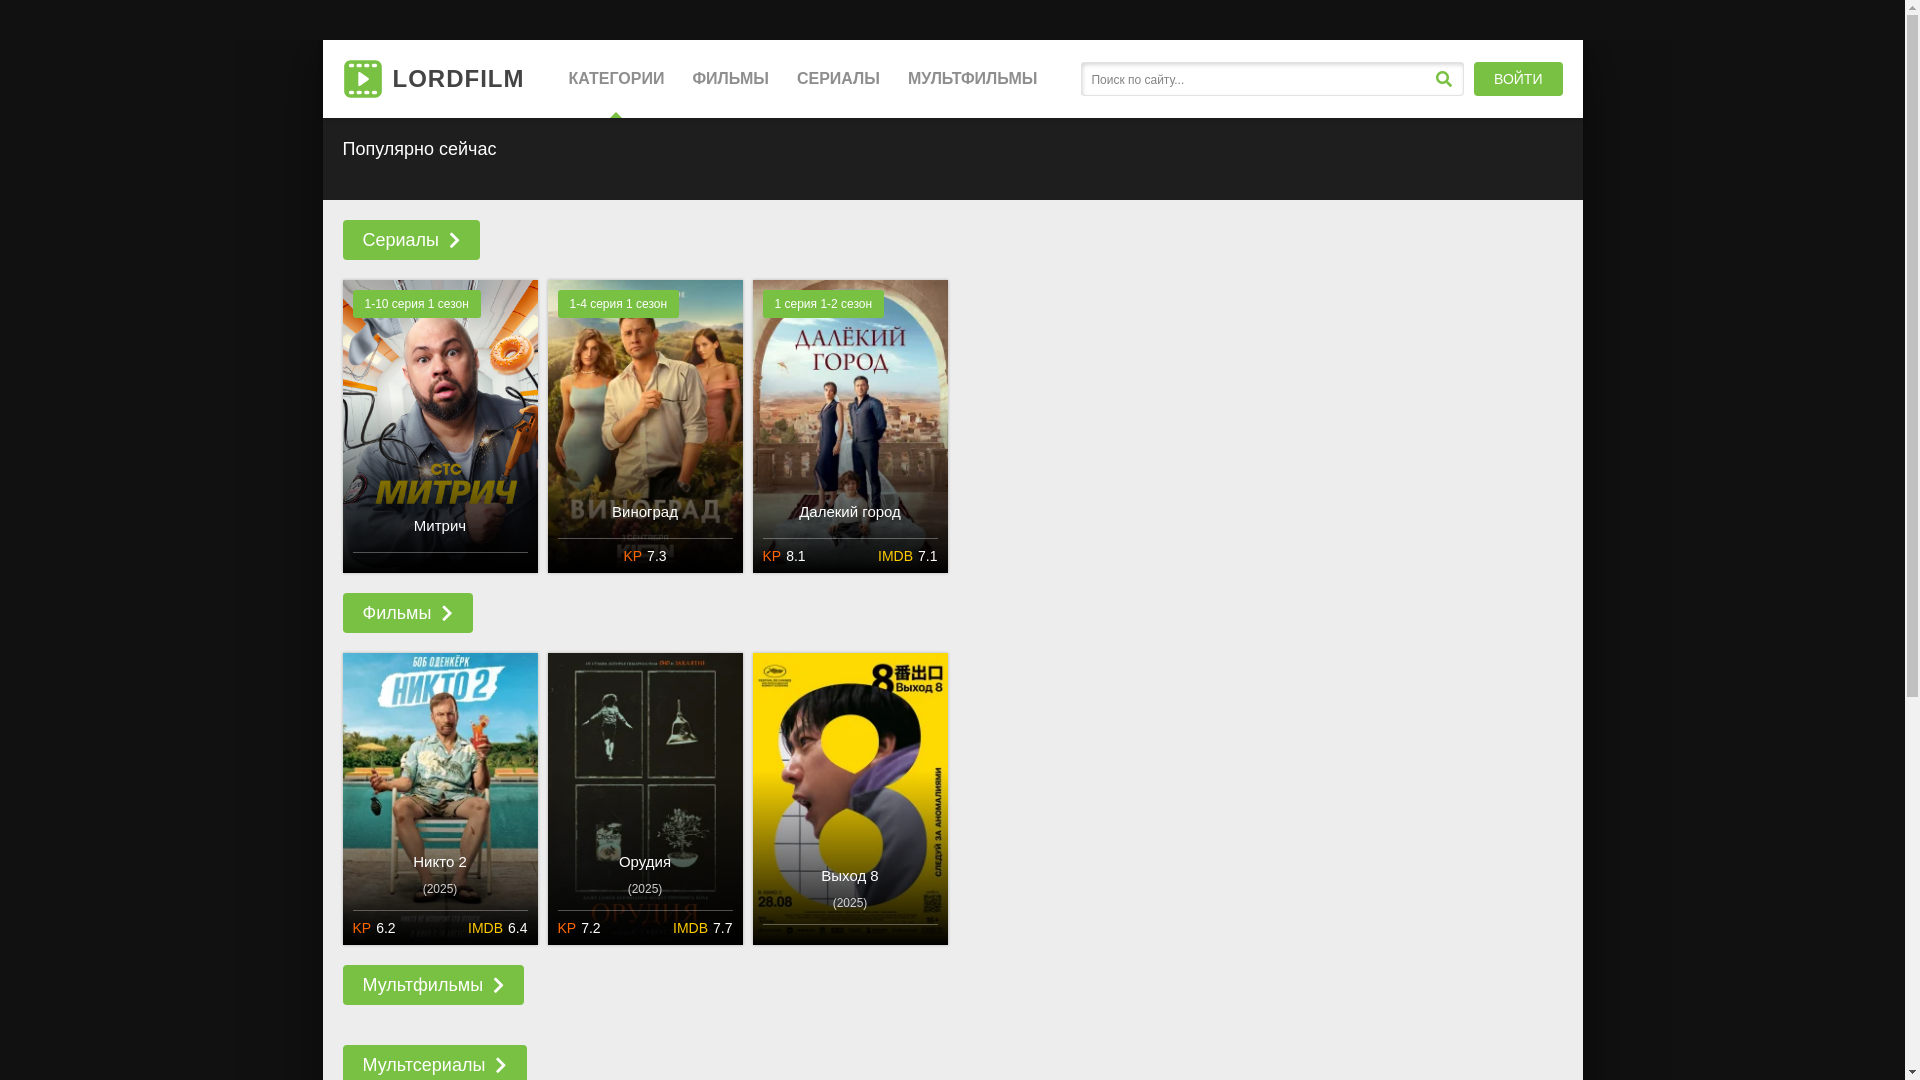Screen dimensions: 1920x1080
Task: Open the Сериалы section button
Action: (411, 240)
